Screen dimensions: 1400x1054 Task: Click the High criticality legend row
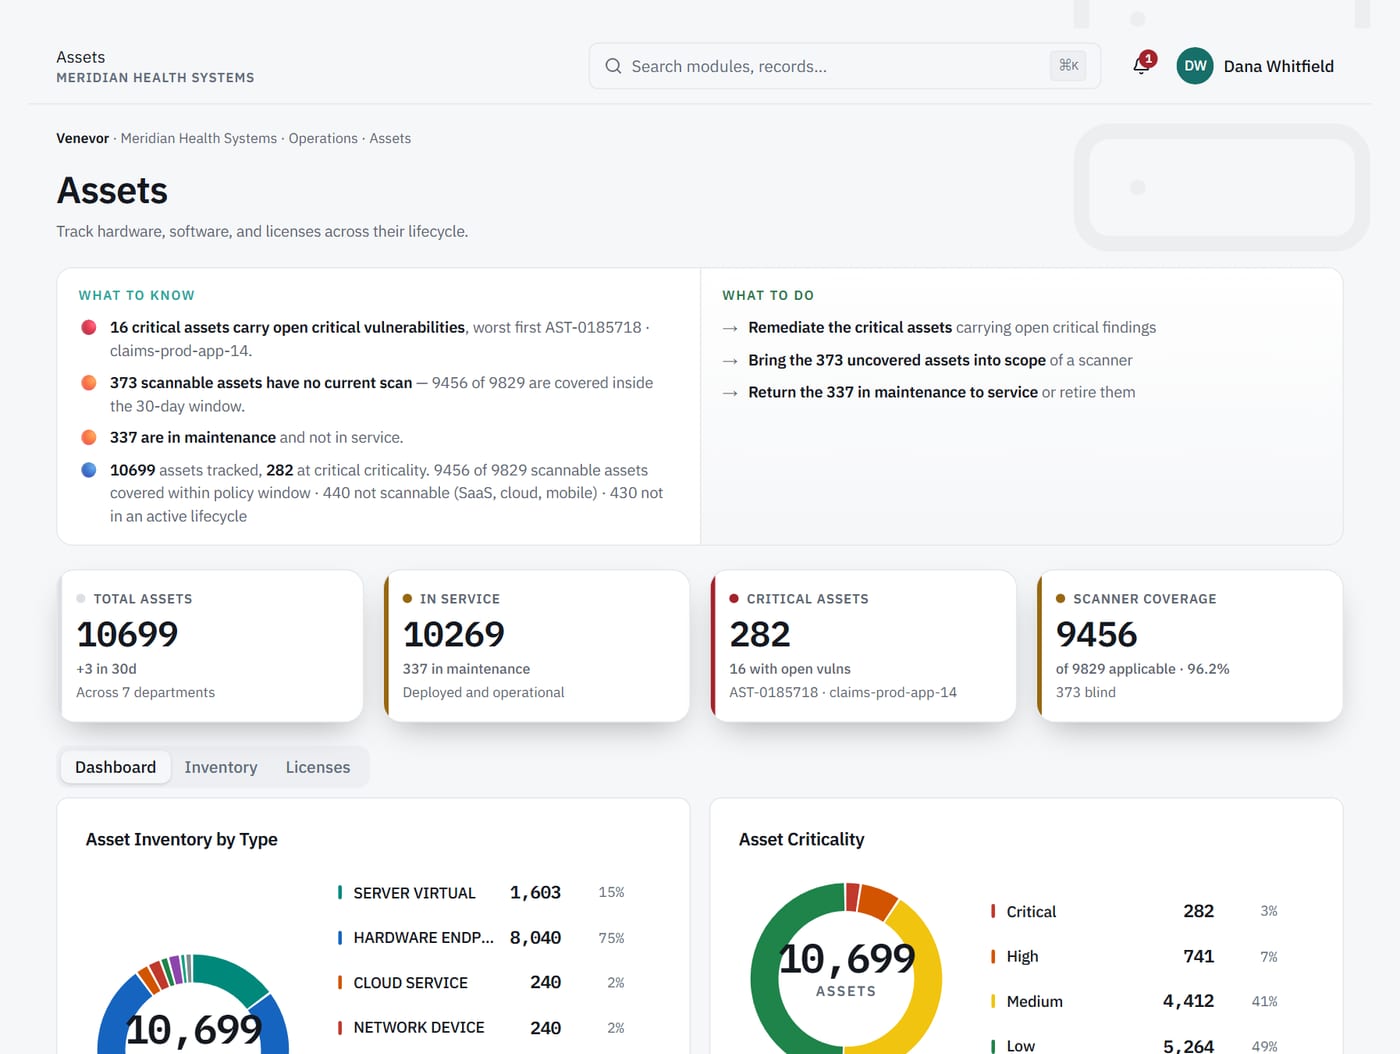pos(1136,956)
